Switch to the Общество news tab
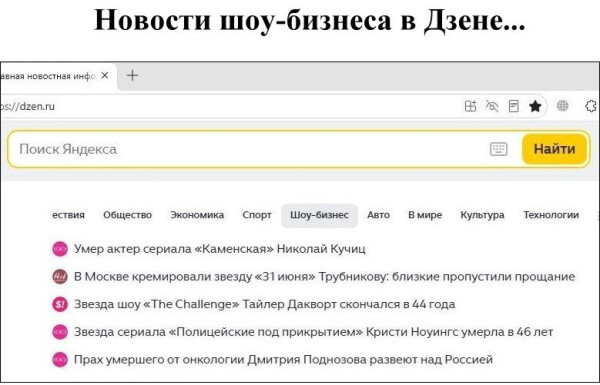This screenshot has height=385, width=600. tap(127, 215)
